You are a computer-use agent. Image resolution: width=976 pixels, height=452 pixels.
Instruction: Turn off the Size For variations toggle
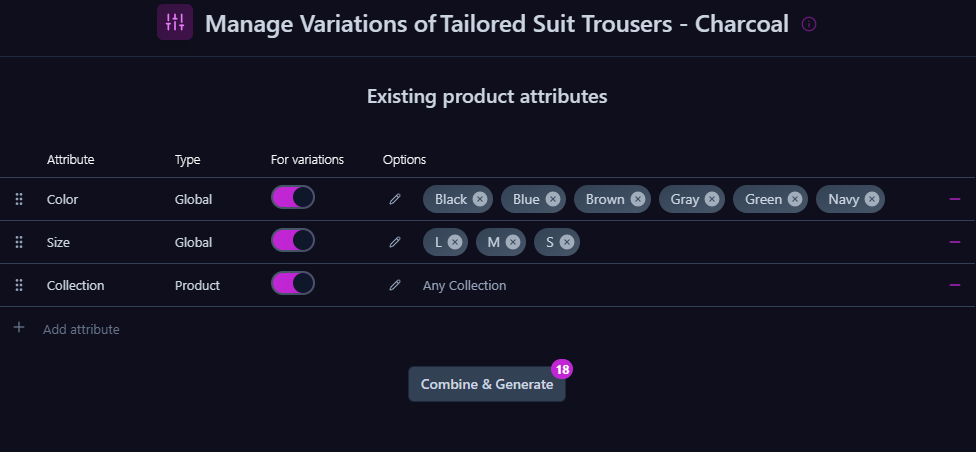tap(293, 241)
